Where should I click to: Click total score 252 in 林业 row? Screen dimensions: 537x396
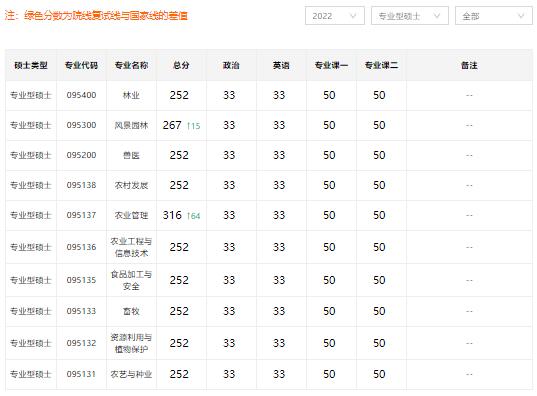(x=179, y=95)
